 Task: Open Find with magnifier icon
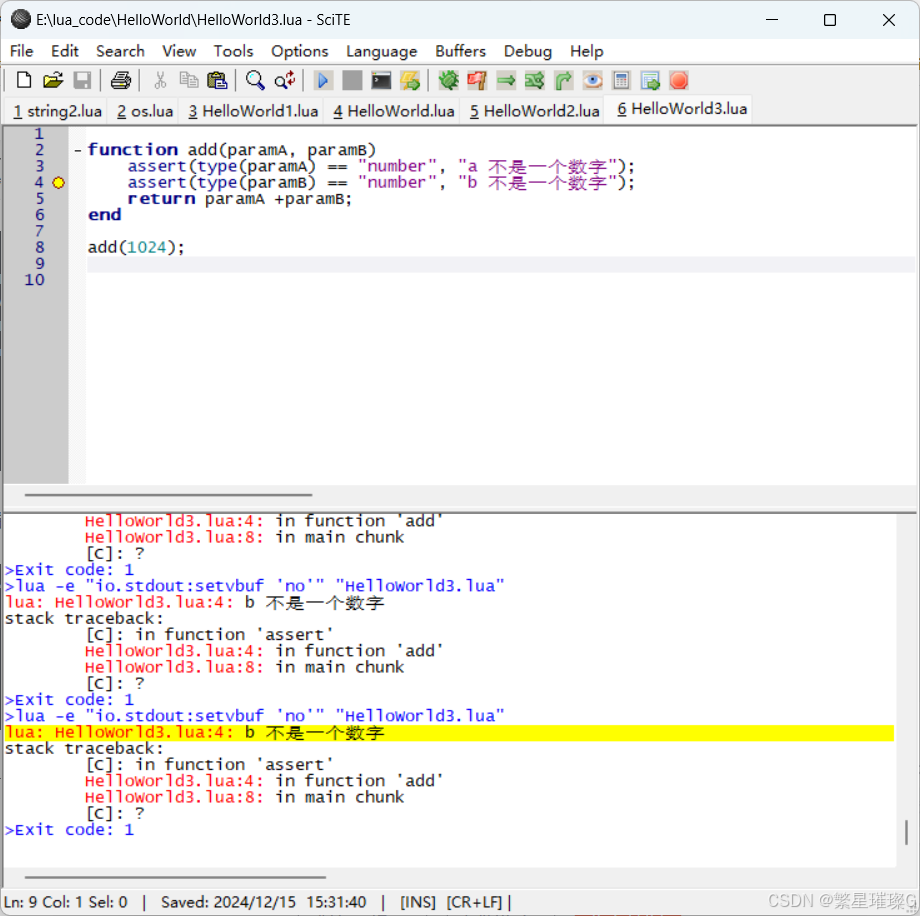click(x=255, y=80)
